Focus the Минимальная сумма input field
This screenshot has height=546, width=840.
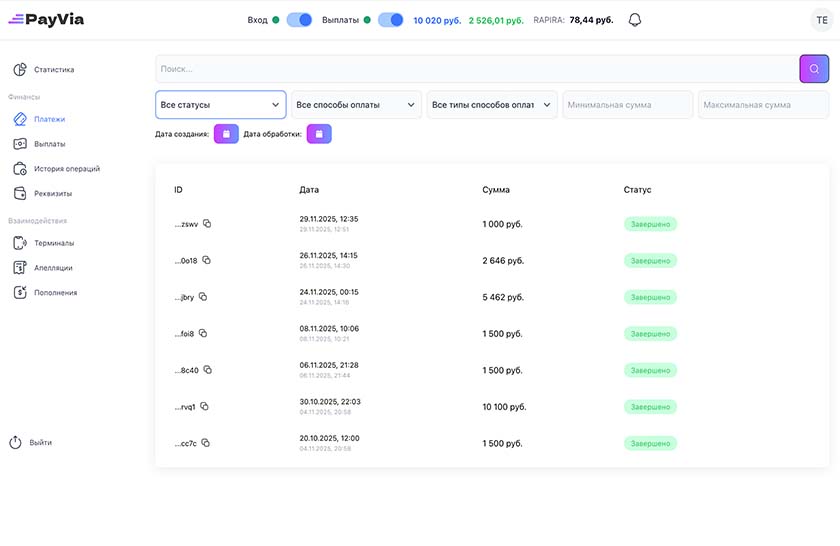[628, 105]
